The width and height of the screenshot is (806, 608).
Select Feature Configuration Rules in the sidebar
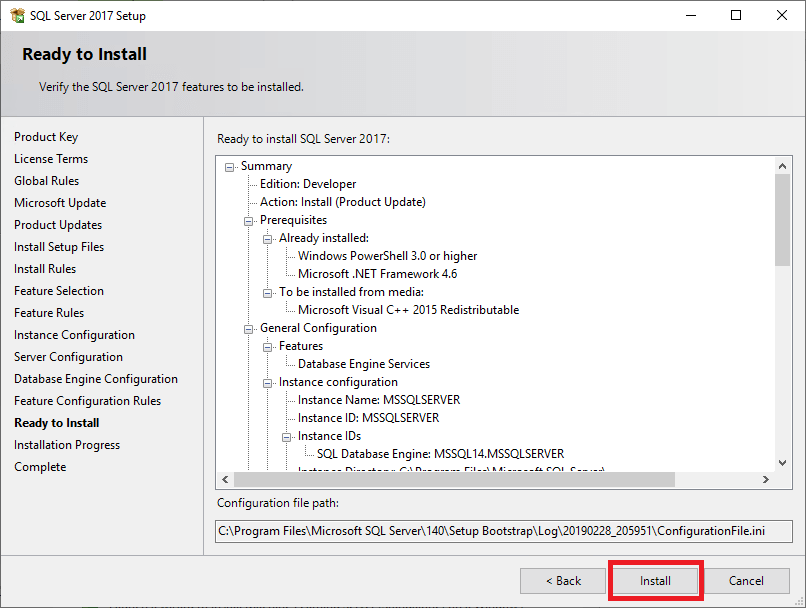click(88, 401)
